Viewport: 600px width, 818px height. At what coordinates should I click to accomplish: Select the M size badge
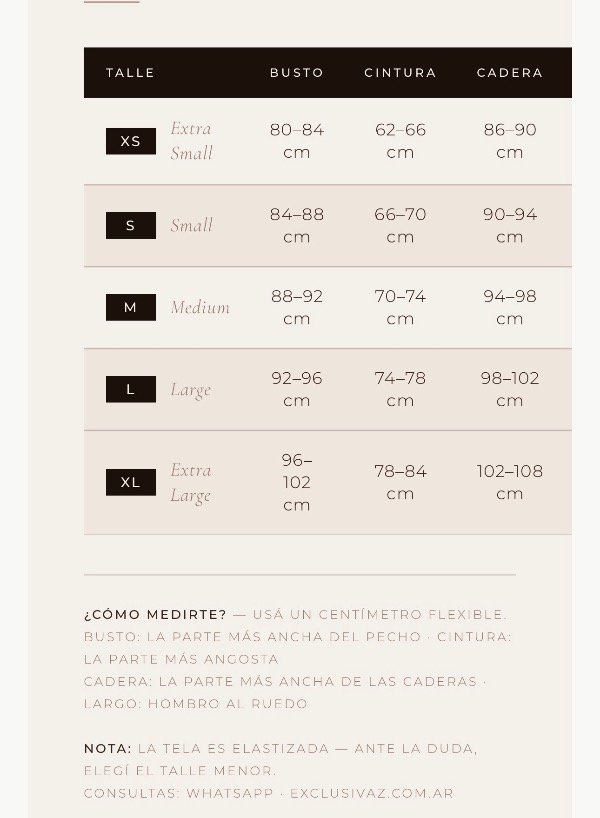[x=130, y=307]
